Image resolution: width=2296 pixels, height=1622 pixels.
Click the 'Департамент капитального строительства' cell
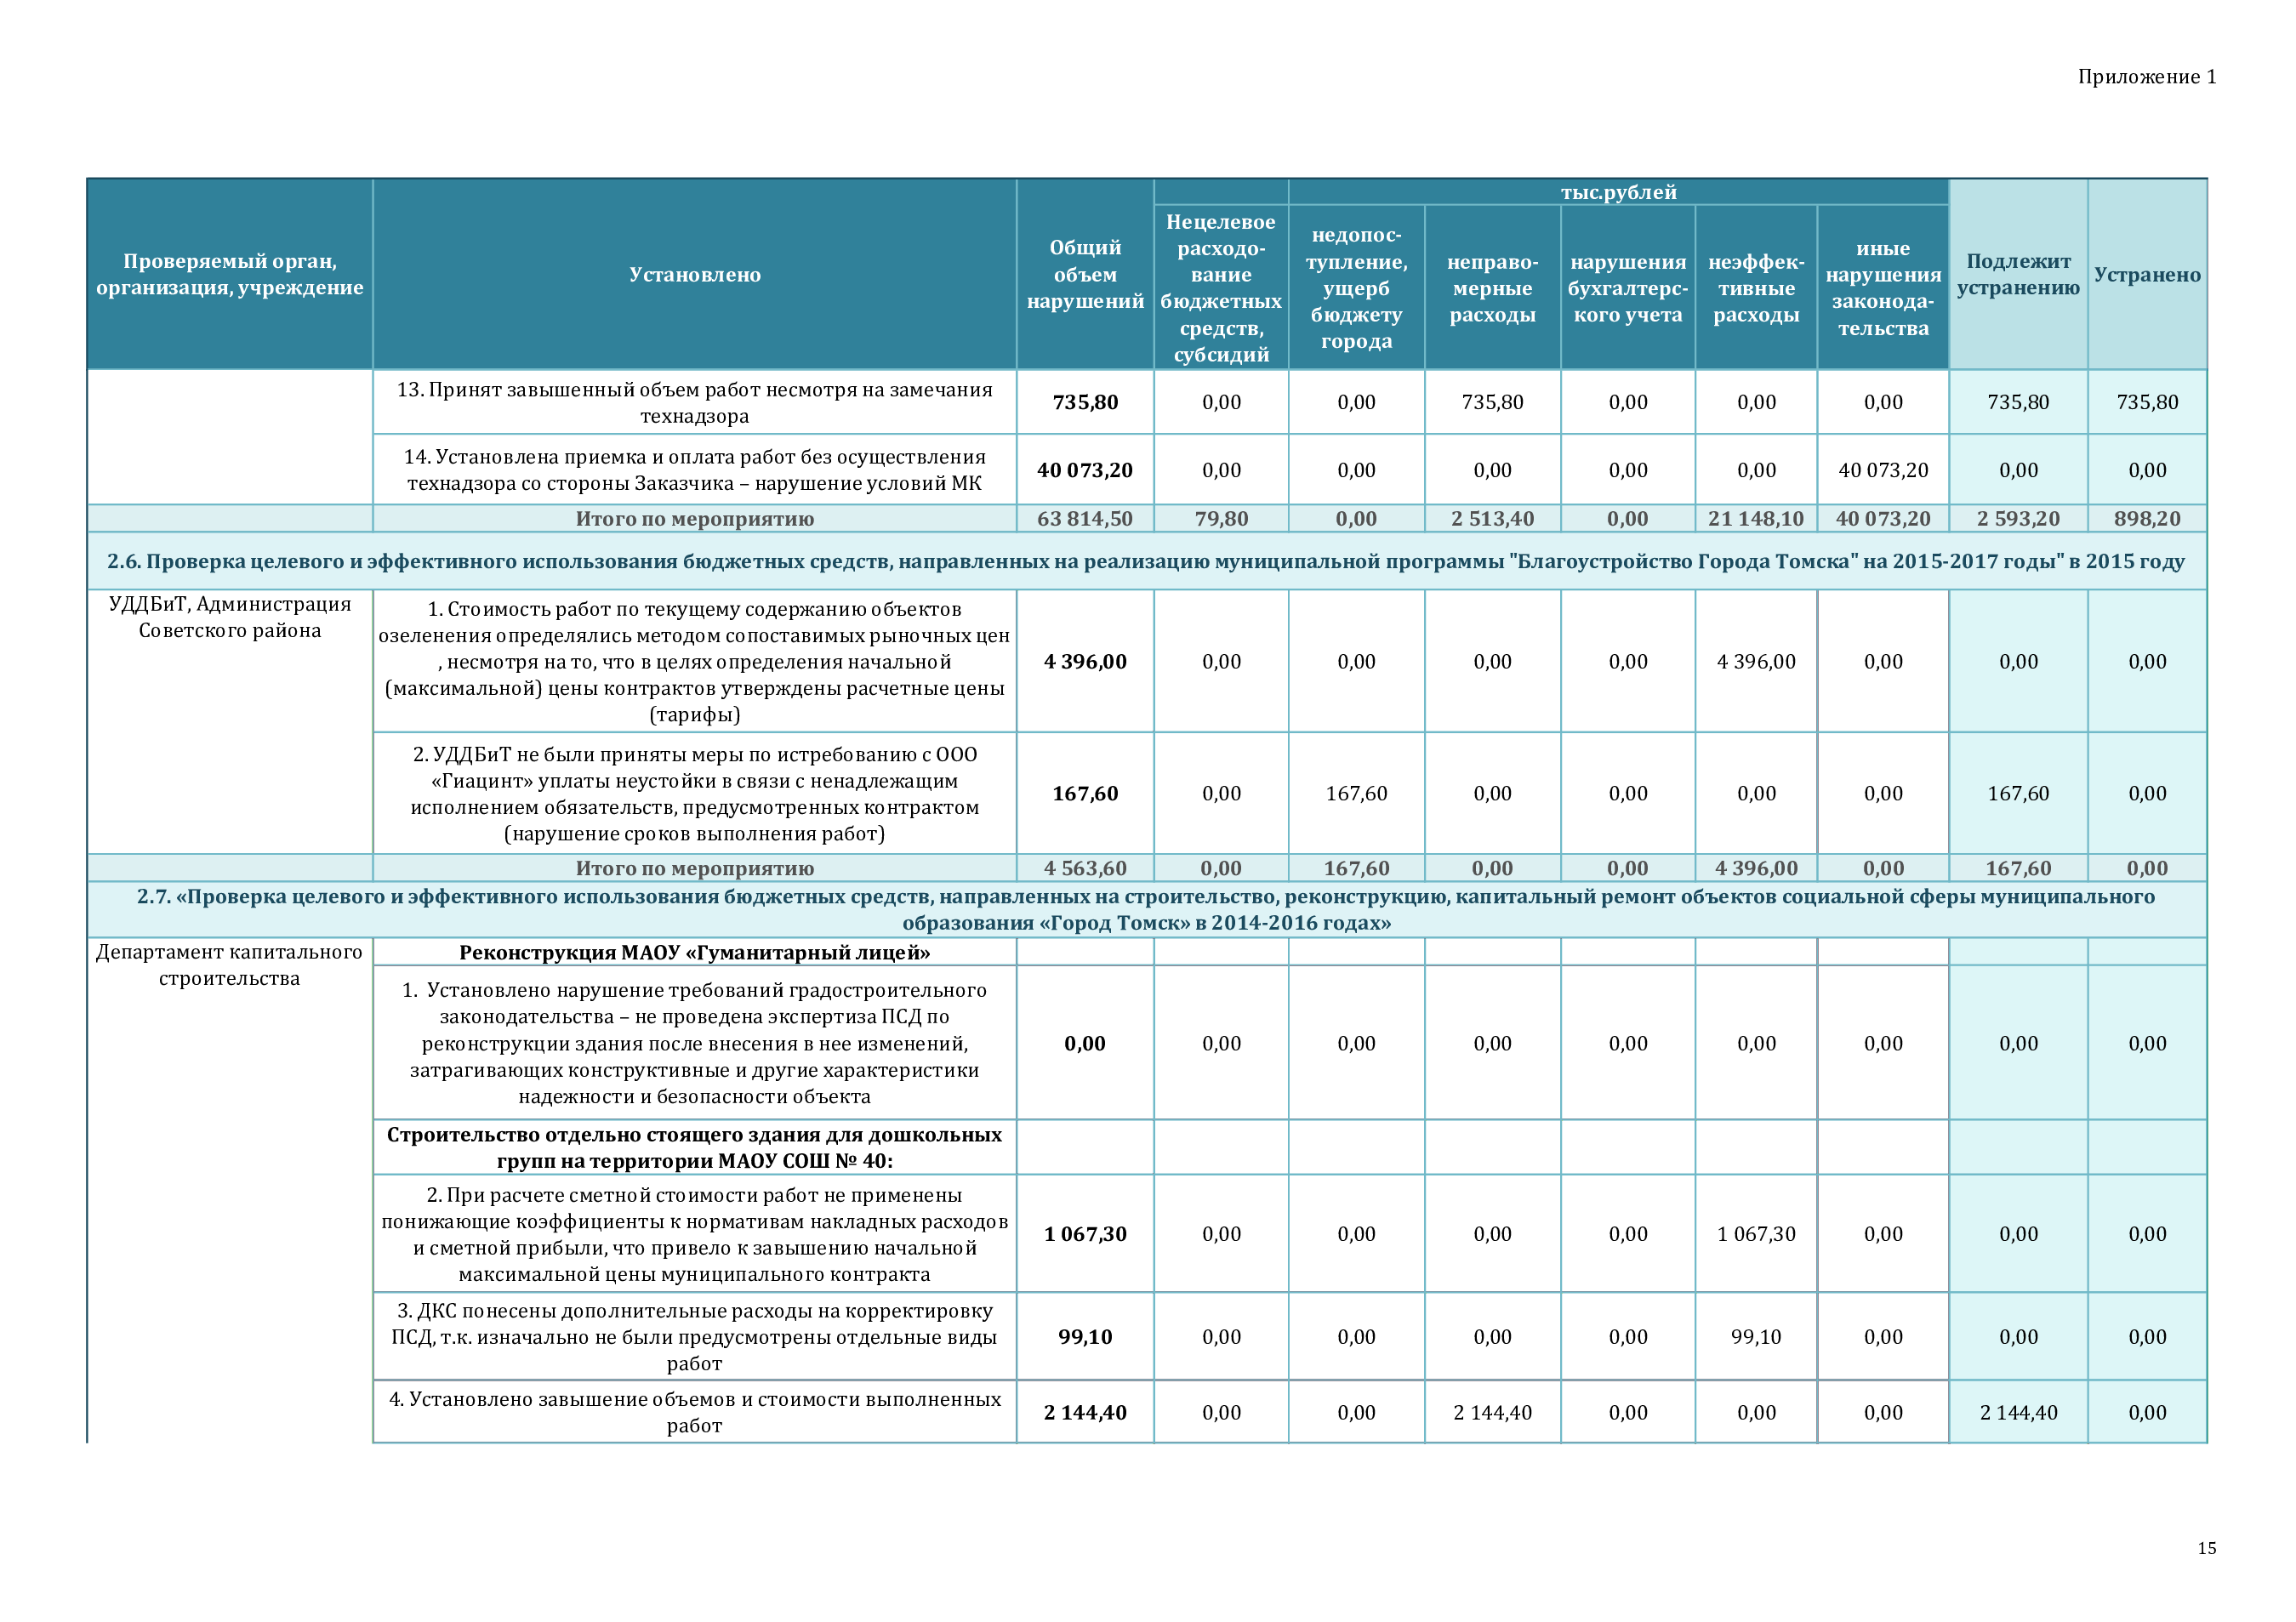click(x=229, y=965)
